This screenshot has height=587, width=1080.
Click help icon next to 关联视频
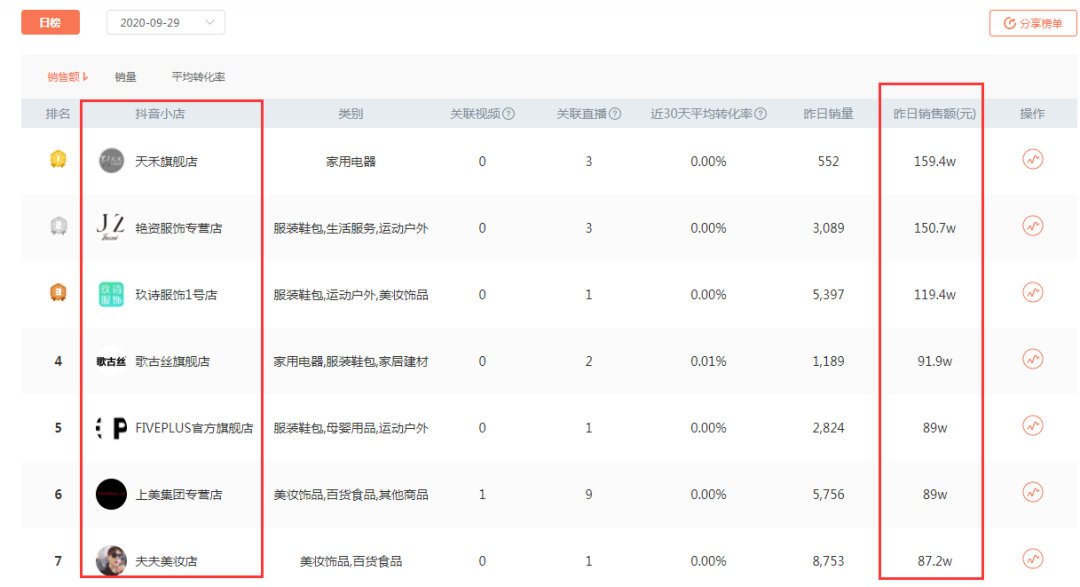508,114
